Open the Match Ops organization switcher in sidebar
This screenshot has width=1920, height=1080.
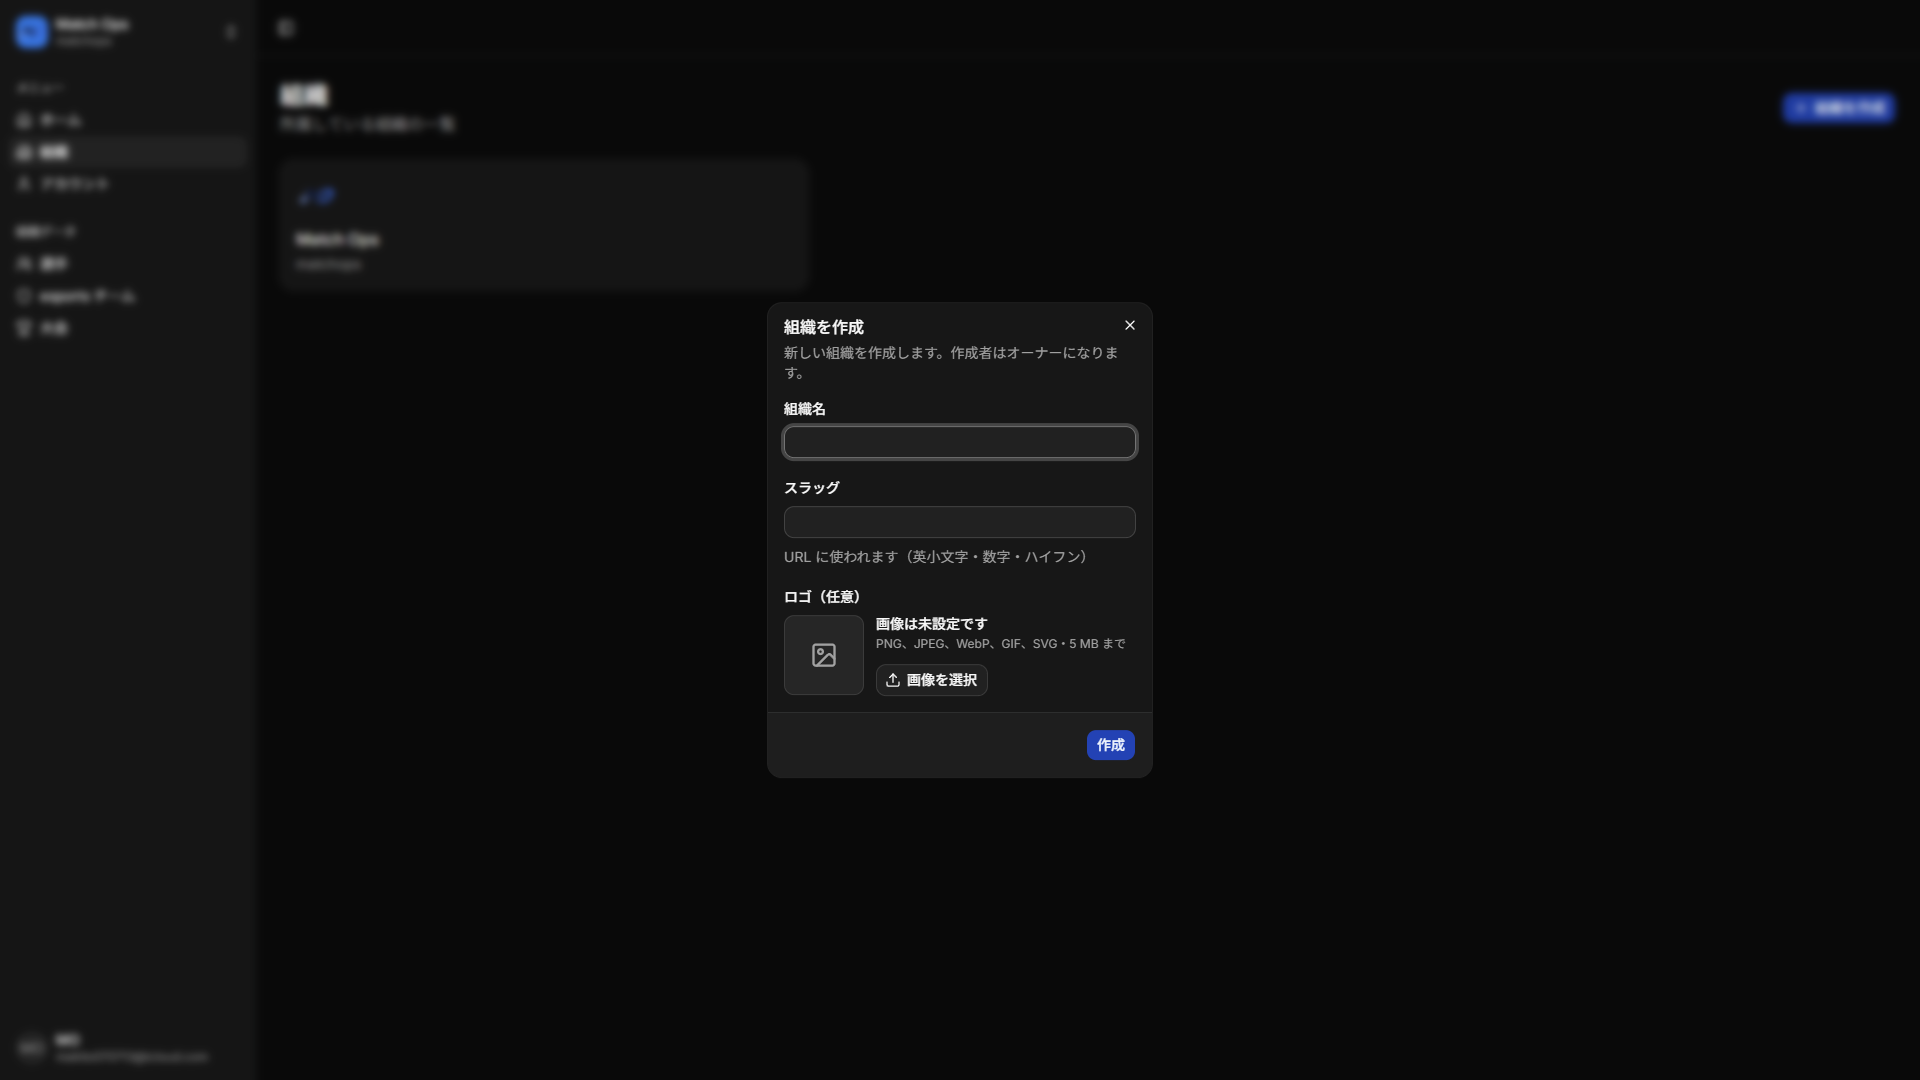pyautogui.click(x=128, y=32)
